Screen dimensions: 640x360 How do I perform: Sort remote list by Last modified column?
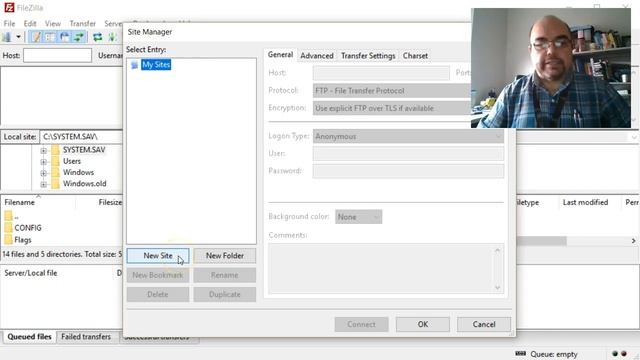tap(585, 202)
